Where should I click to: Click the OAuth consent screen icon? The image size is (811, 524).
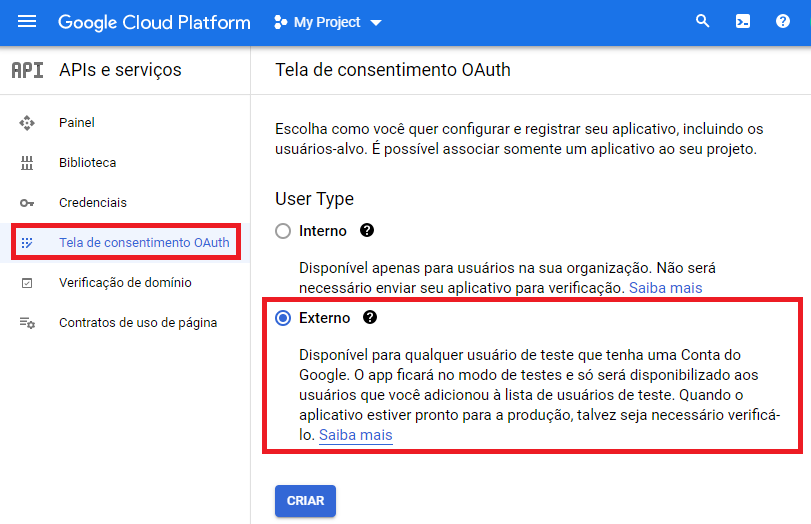point(27,243)
